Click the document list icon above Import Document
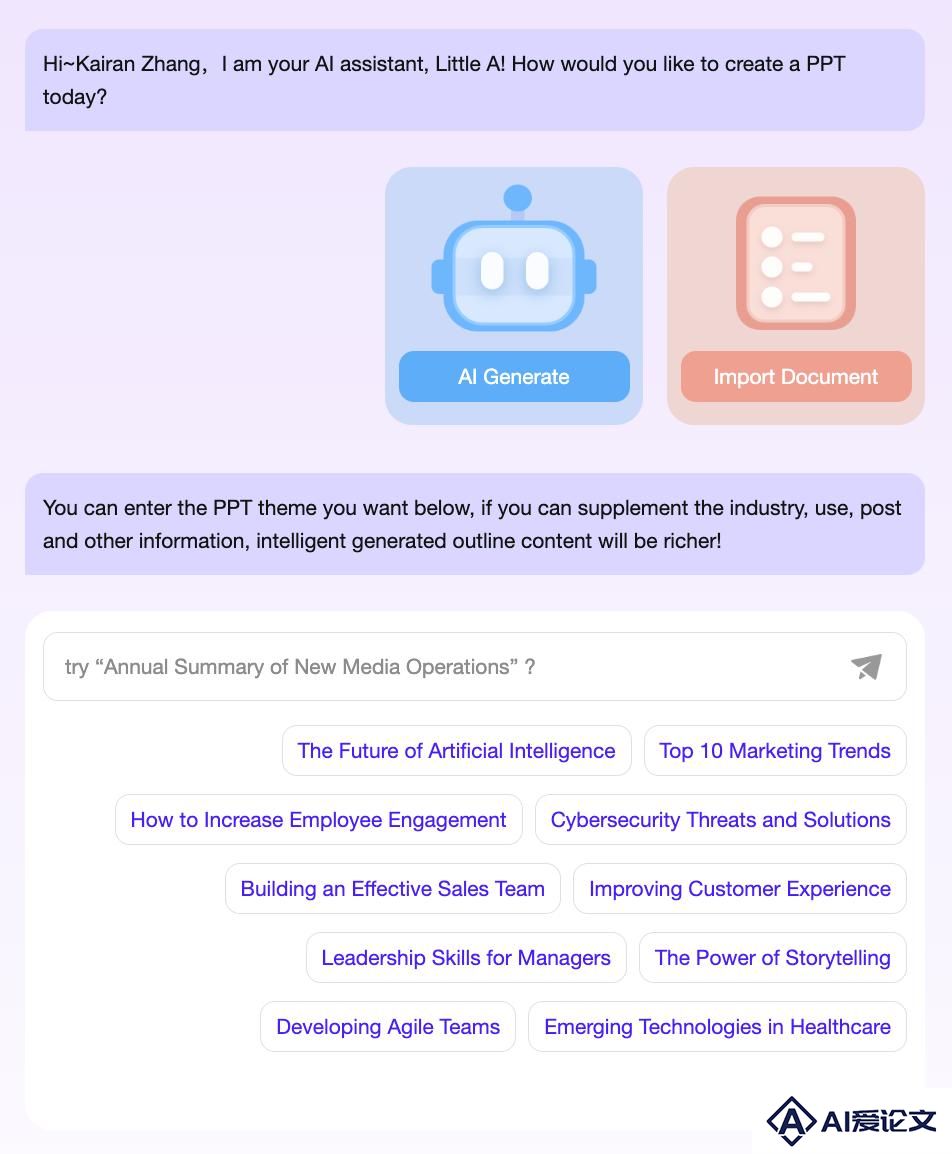This screenshot has width=952, height=1154. pos(795,263)
